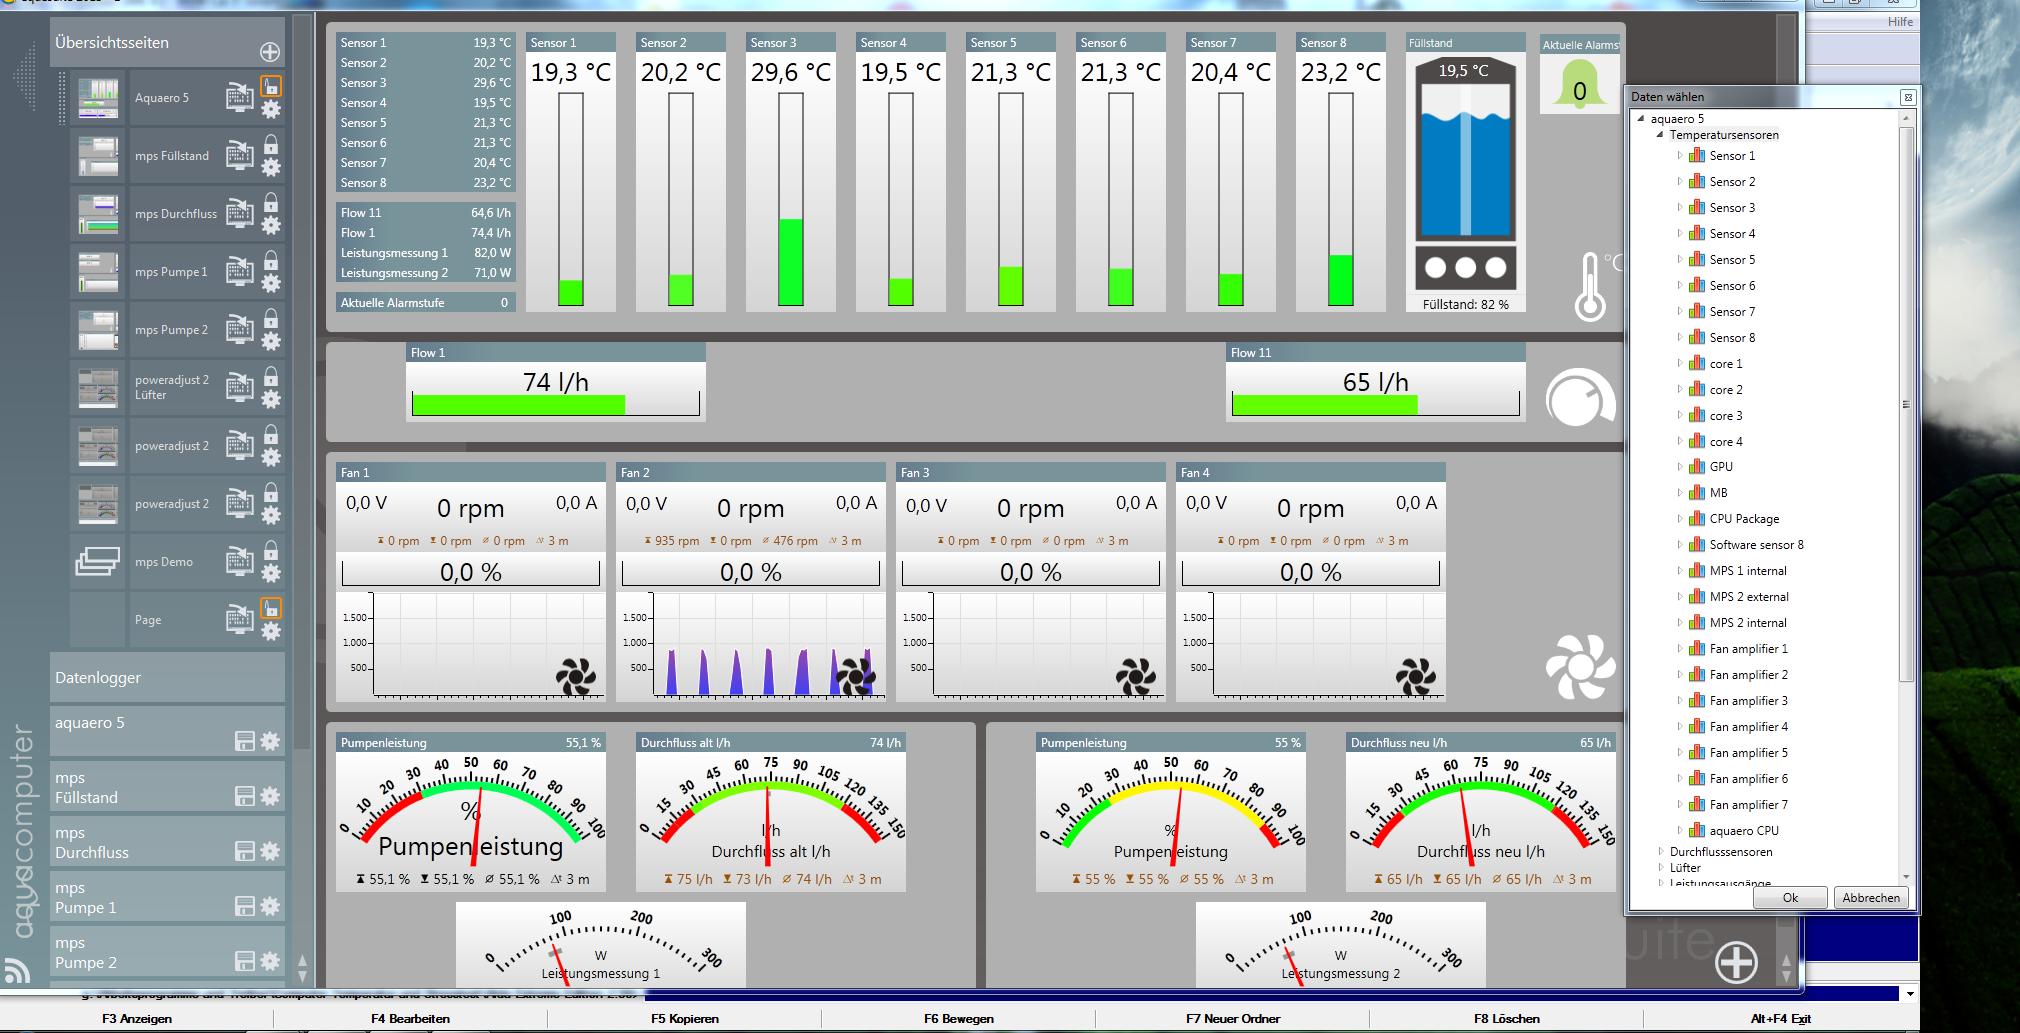Expand the Sensor 3 tree item

coord(1679,208)
